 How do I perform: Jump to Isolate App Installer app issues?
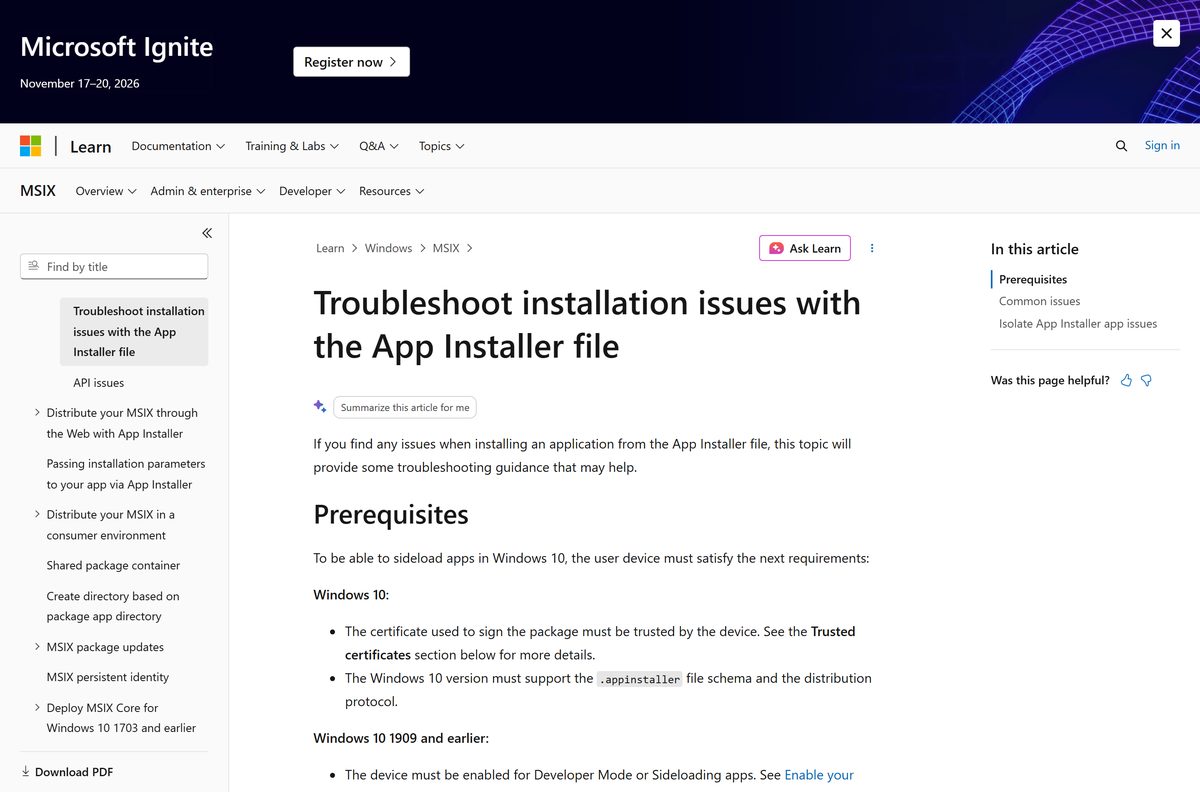tap(1078, 324)
